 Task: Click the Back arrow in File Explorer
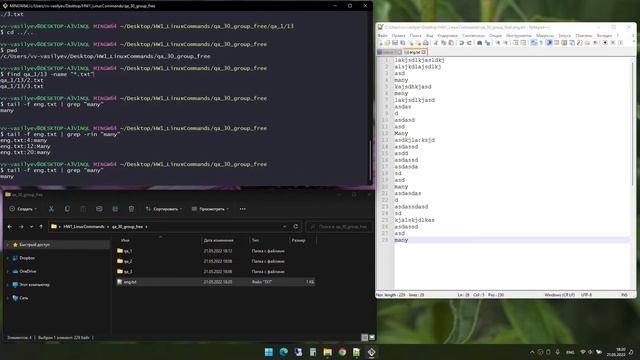point(10,227)
